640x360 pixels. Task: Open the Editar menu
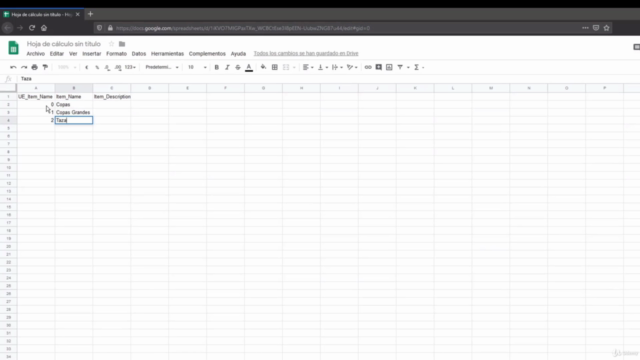point(57,54)
